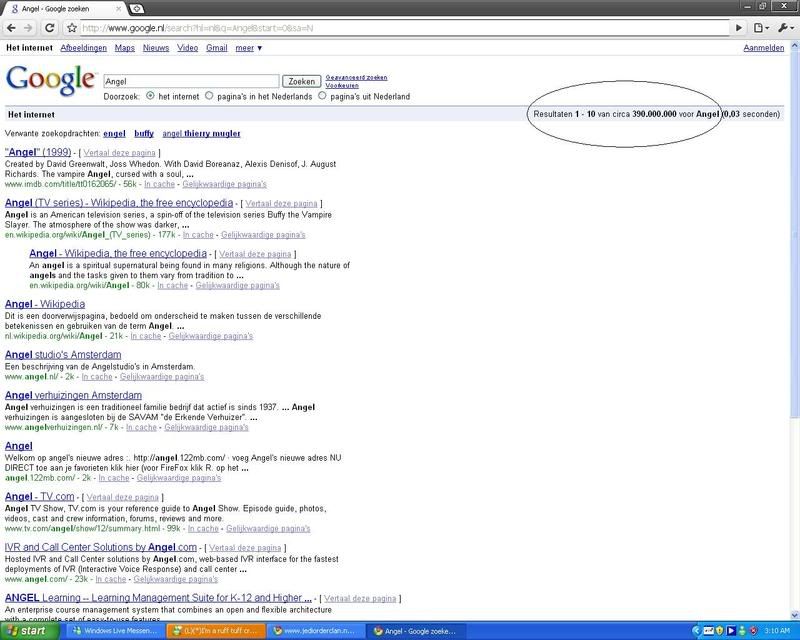800x640 pixels.
Task: Open the 'ANGEL Learning' result link
Action: [158, 598]
